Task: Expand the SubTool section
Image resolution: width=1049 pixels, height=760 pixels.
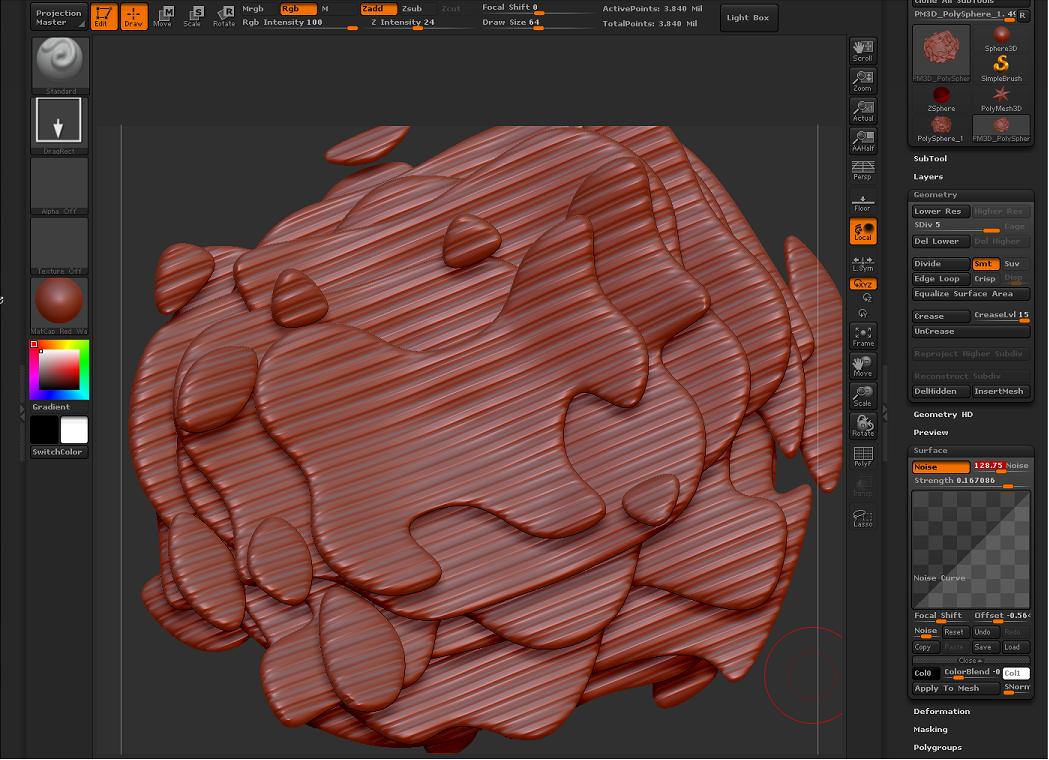Action: (x=930, y=158)
